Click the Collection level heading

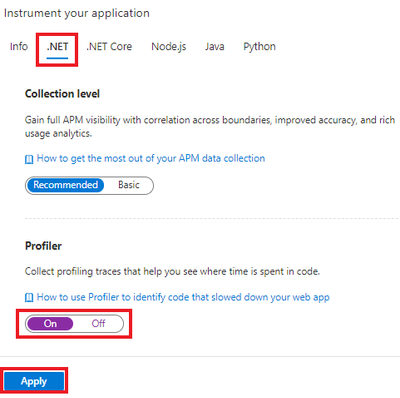pos(62,94)
